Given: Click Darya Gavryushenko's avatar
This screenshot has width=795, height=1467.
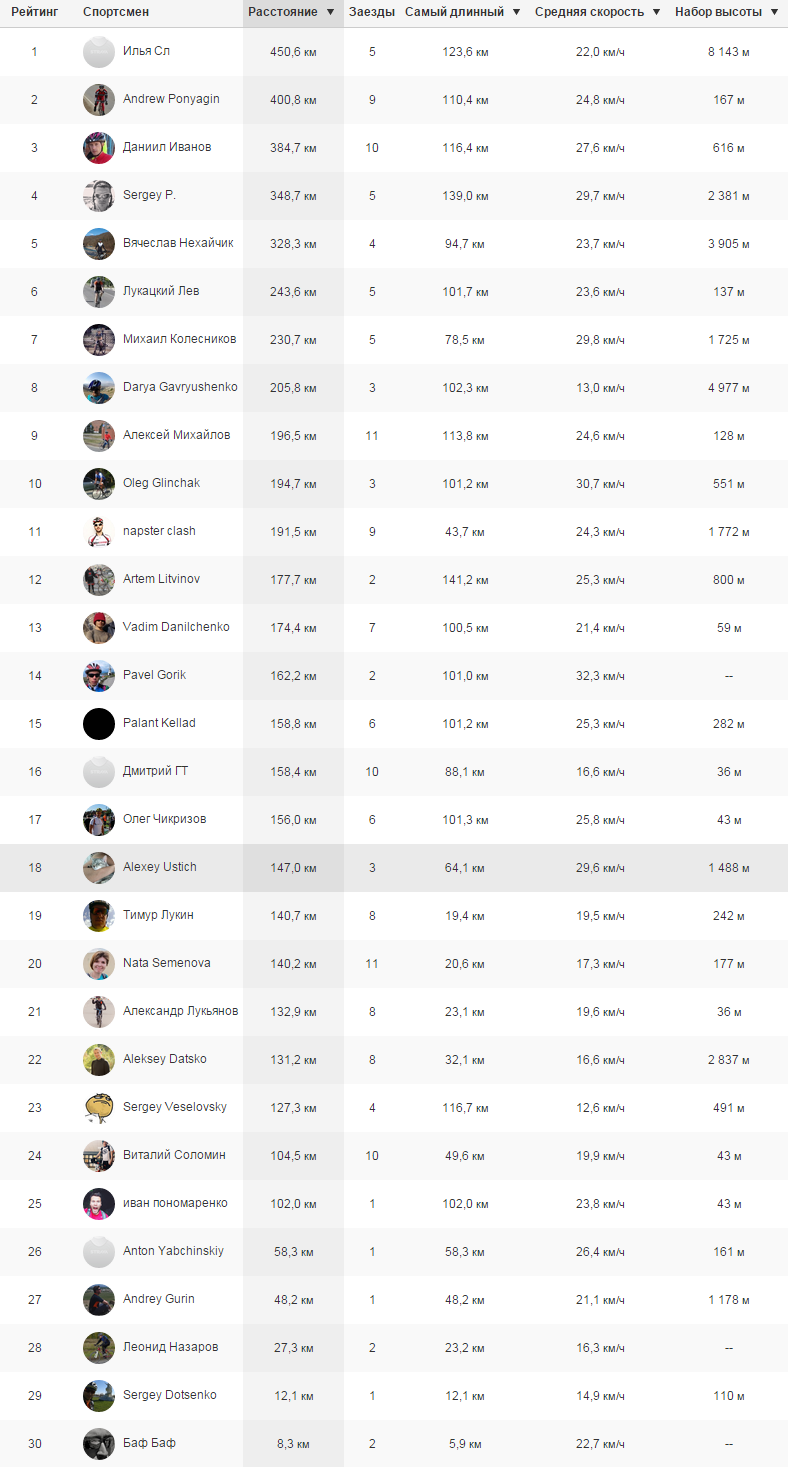Looking at the screenshot, I should 99,388.
